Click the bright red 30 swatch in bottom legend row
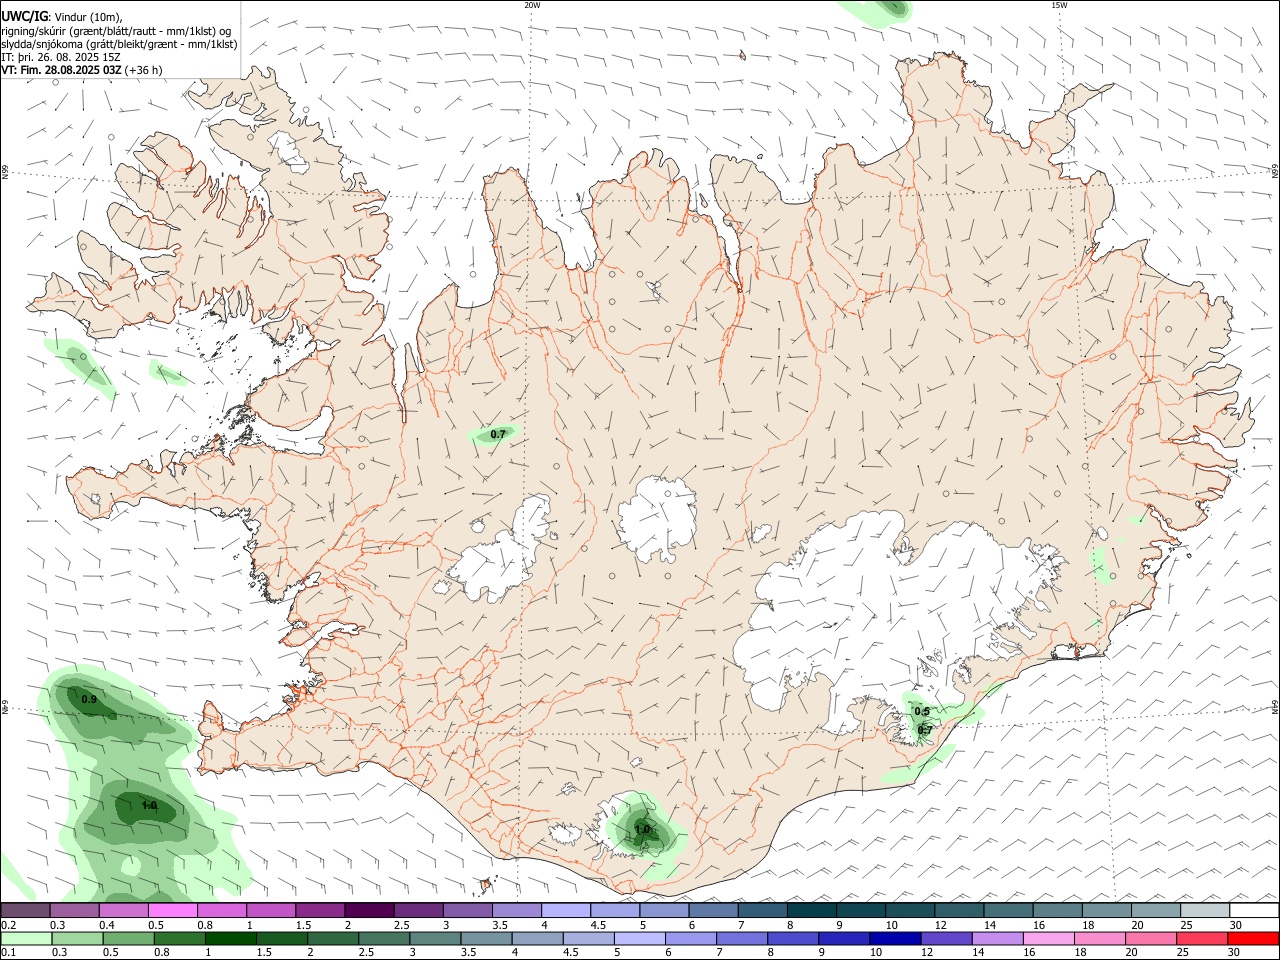The image size is (1280, 960). coord(1253,938)
